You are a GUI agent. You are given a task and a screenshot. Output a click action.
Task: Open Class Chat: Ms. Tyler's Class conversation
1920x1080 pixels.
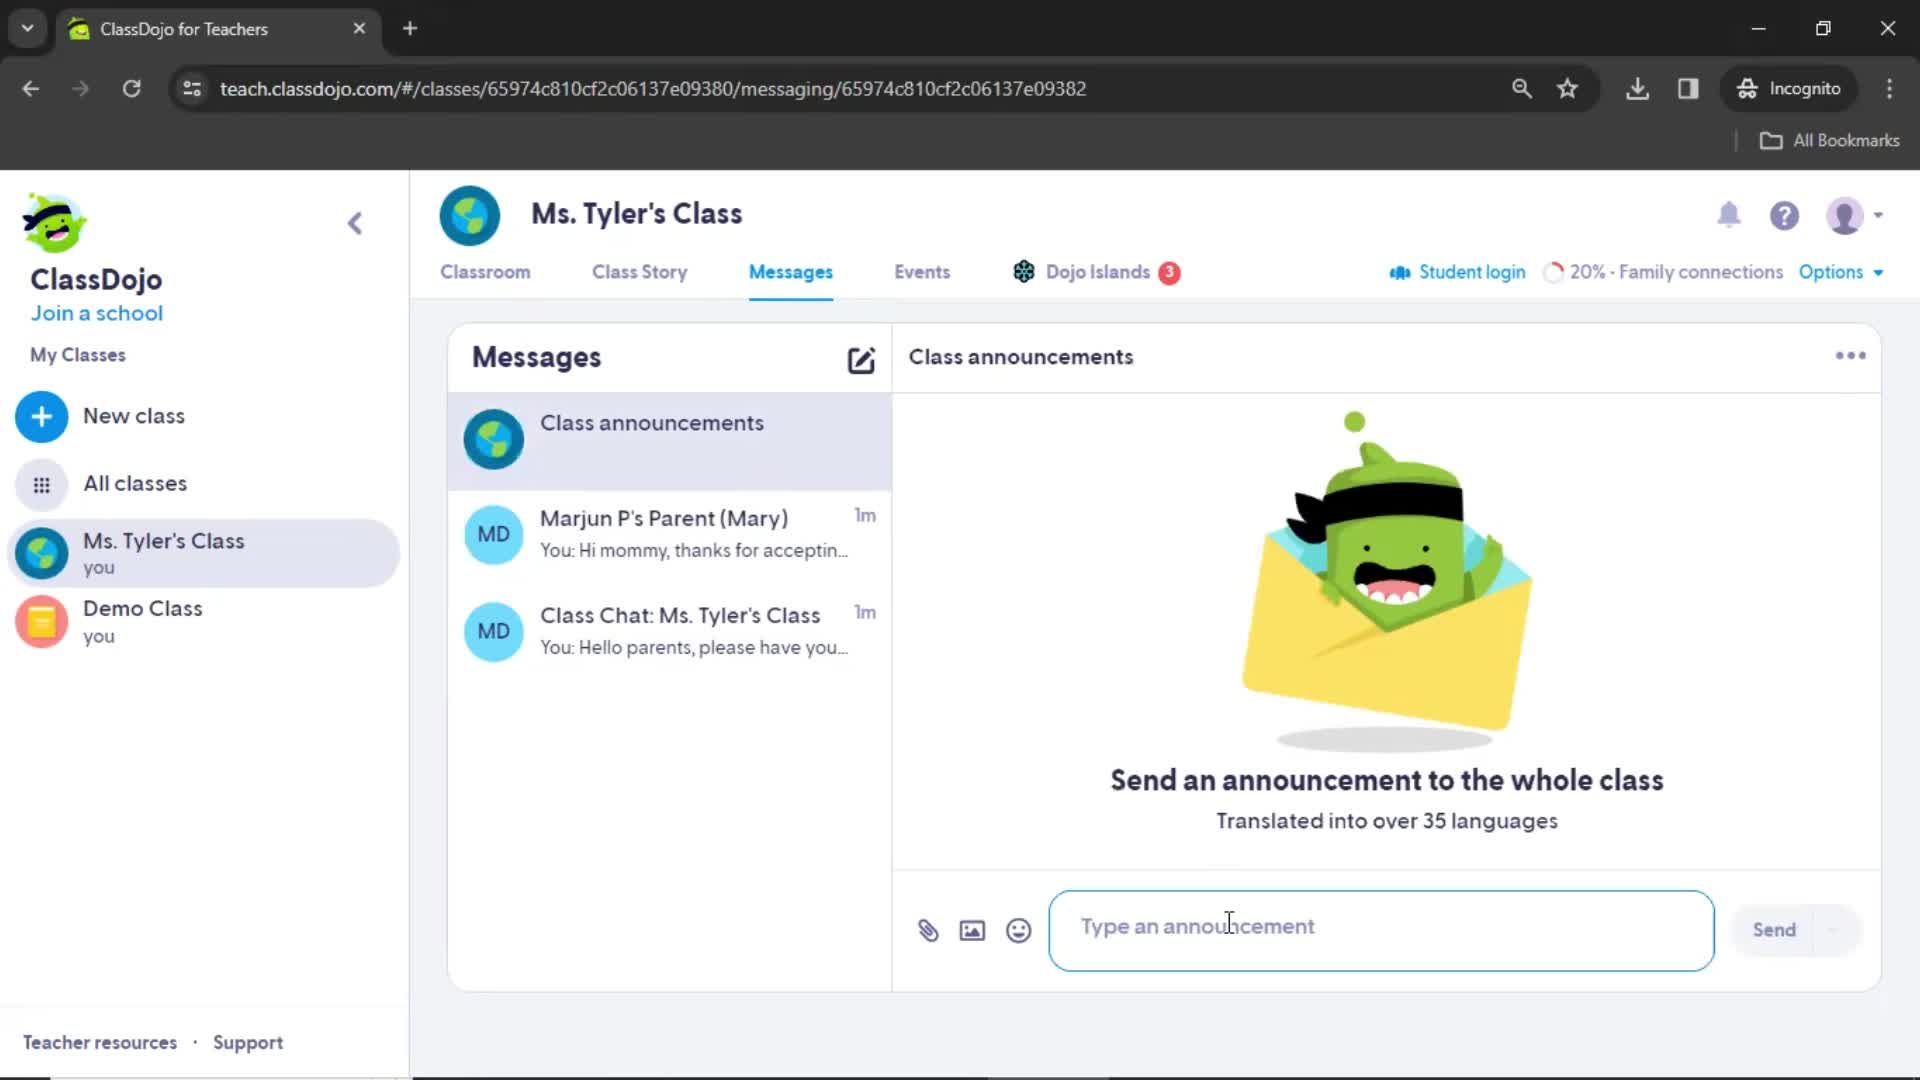coord(669,632)
